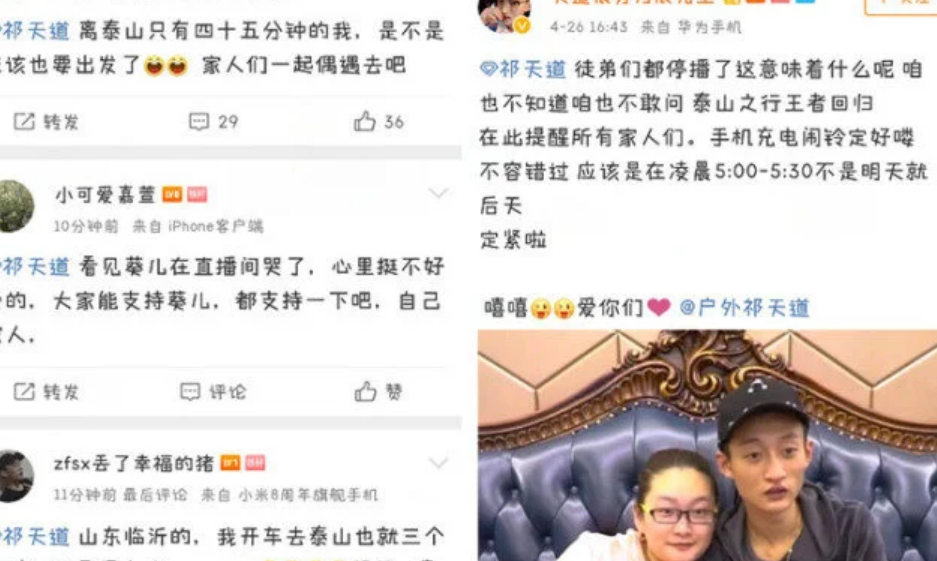This screenshot has height=561, width=937.
Task: Like the post with 36 thumbs-up
Action: pyautogui.click(x=379, y=122)
